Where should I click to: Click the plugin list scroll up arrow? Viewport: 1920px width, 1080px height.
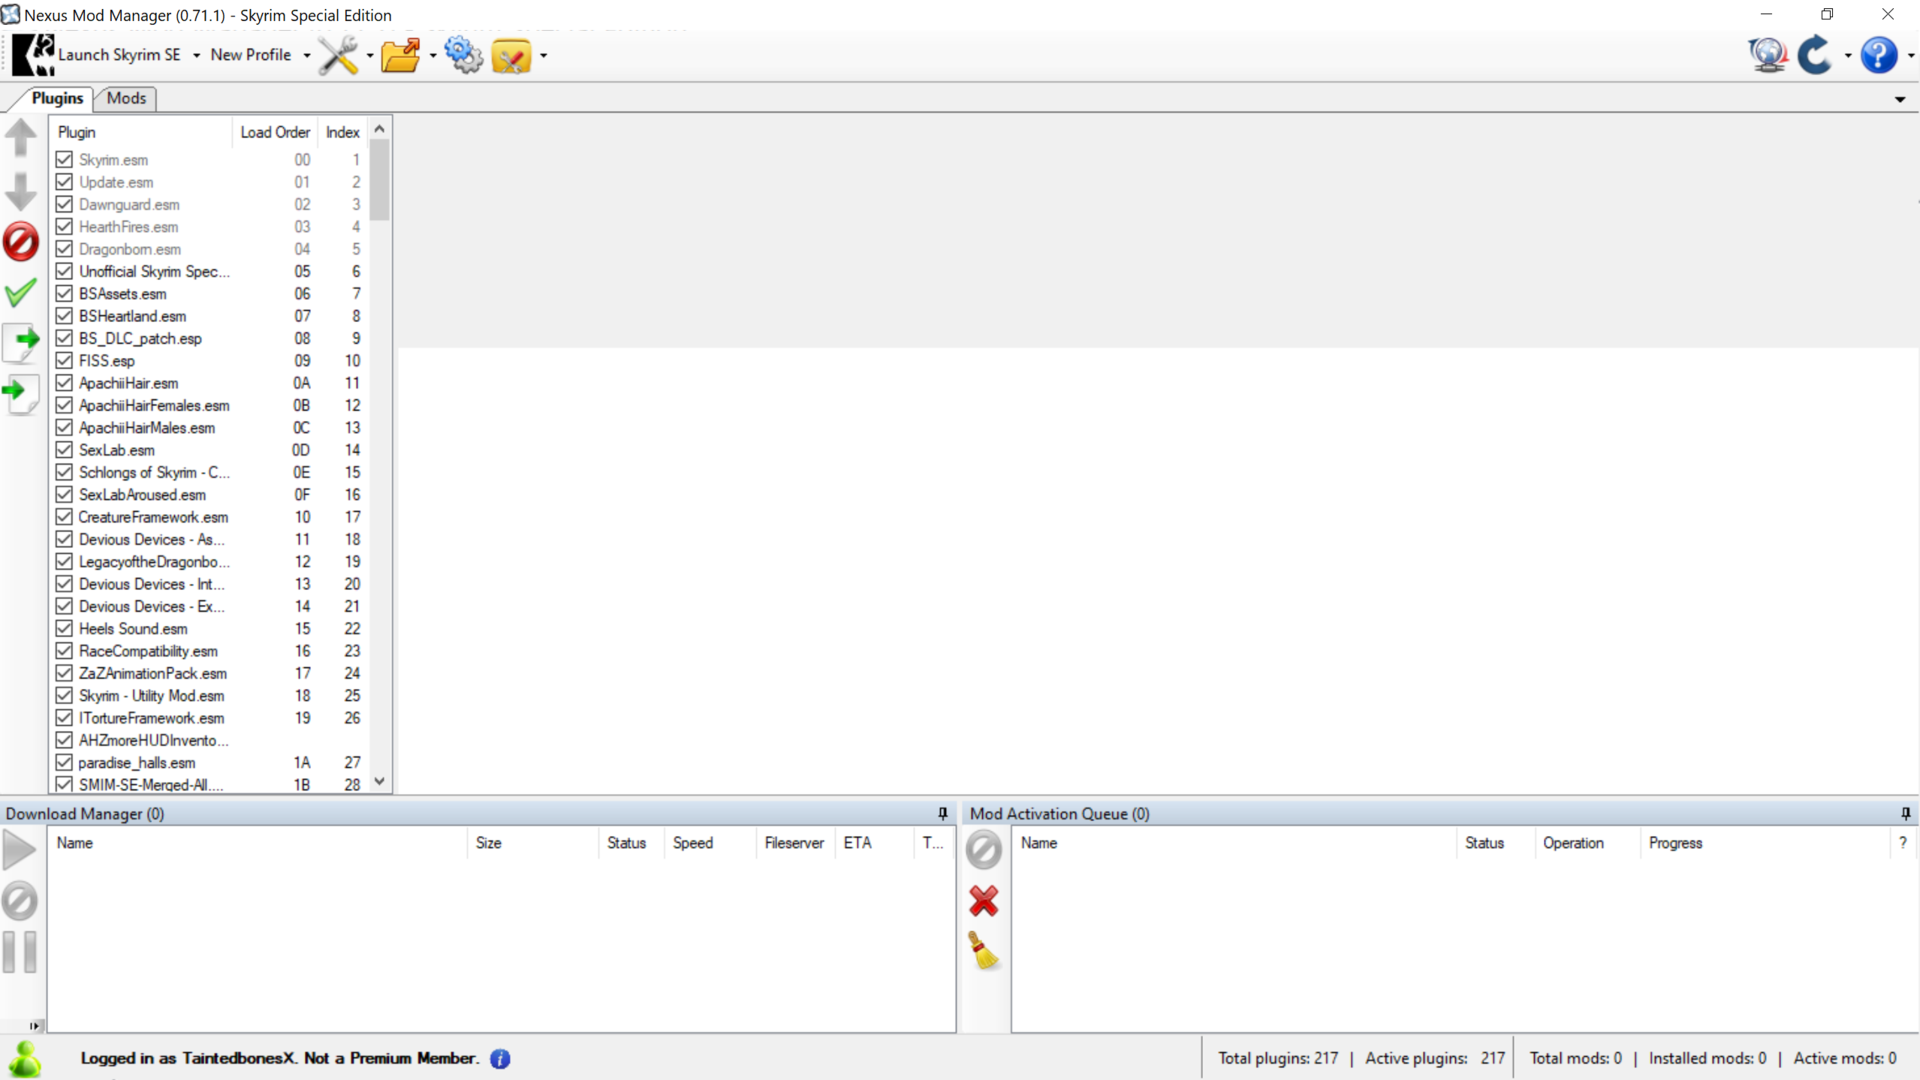[379, 129]
